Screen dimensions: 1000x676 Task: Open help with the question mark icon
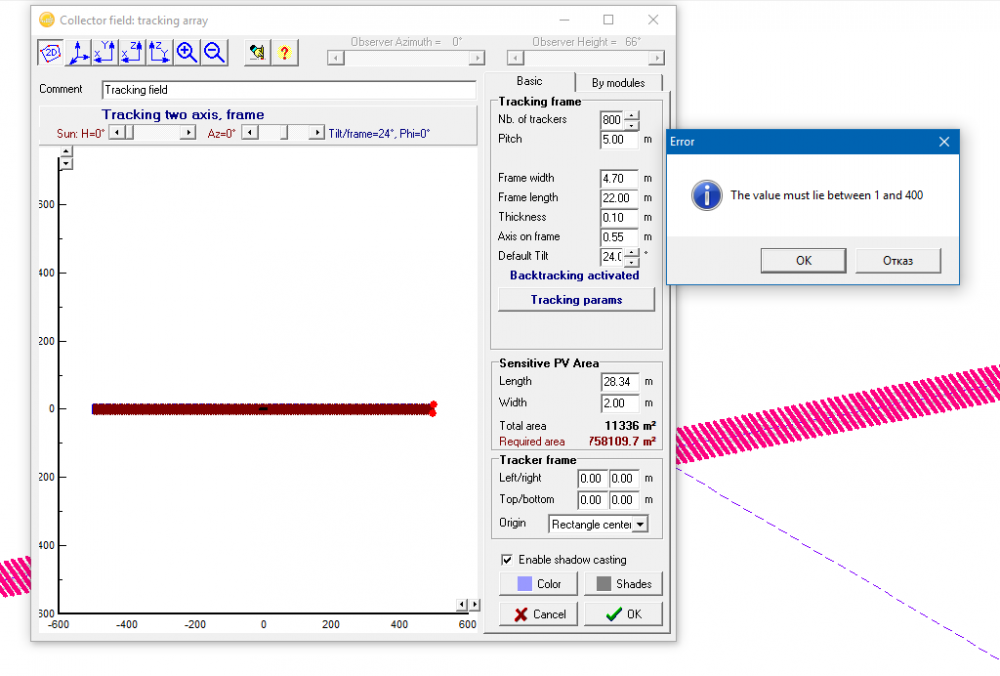click(285, 52)
